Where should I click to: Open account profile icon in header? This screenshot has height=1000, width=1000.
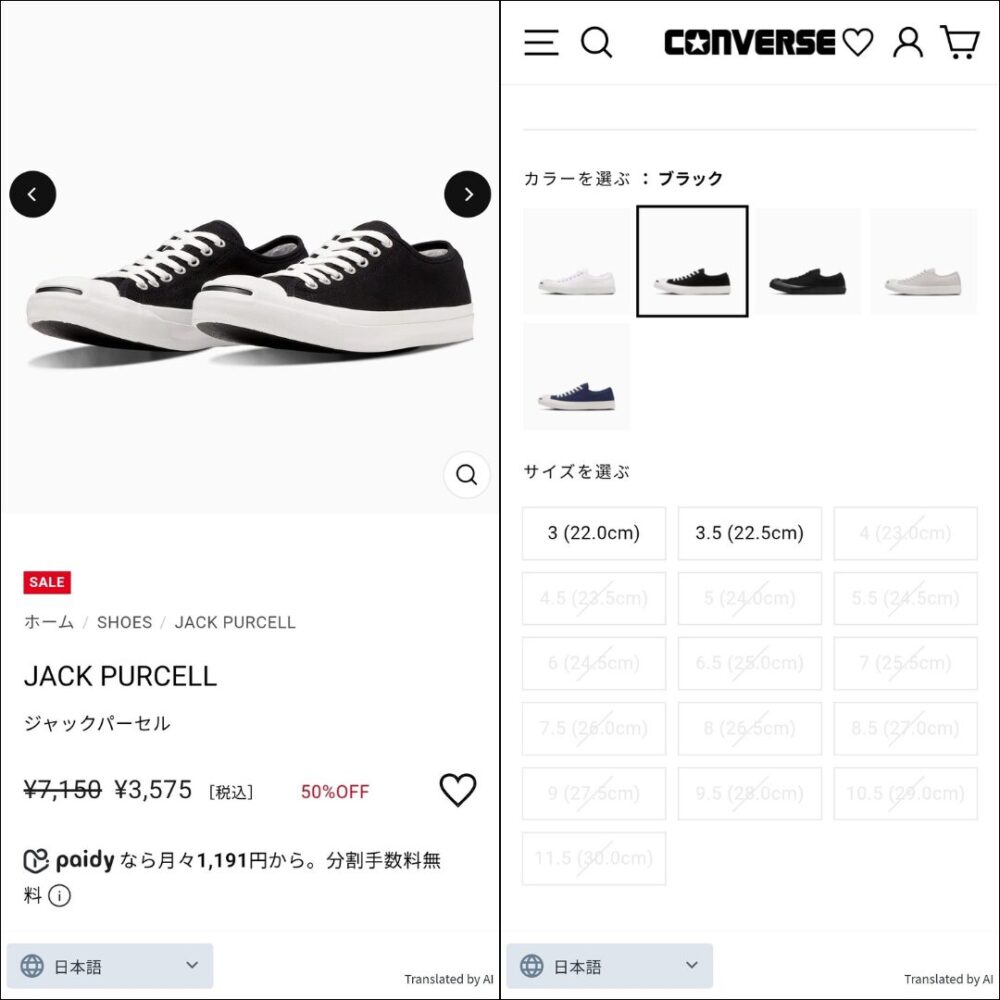tap(908, 43)
